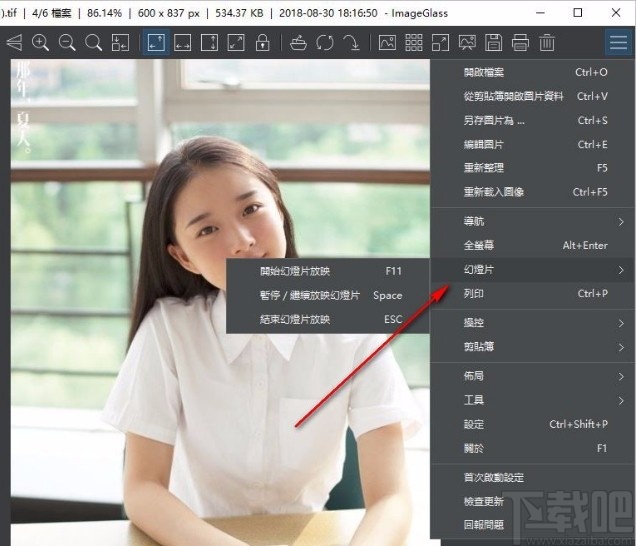Screen dimensions: 636x546
Task: Click the plain magnifier actual-size icon
Action: pos(93,43)
